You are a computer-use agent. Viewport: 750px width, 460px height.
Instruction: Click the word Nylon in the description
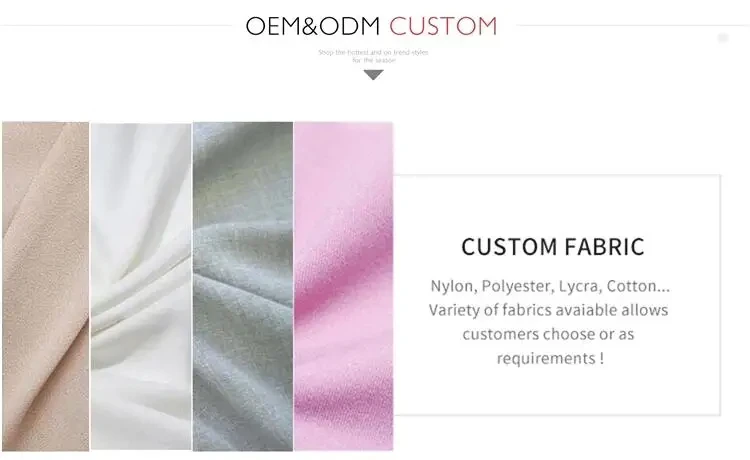point(455,285)
